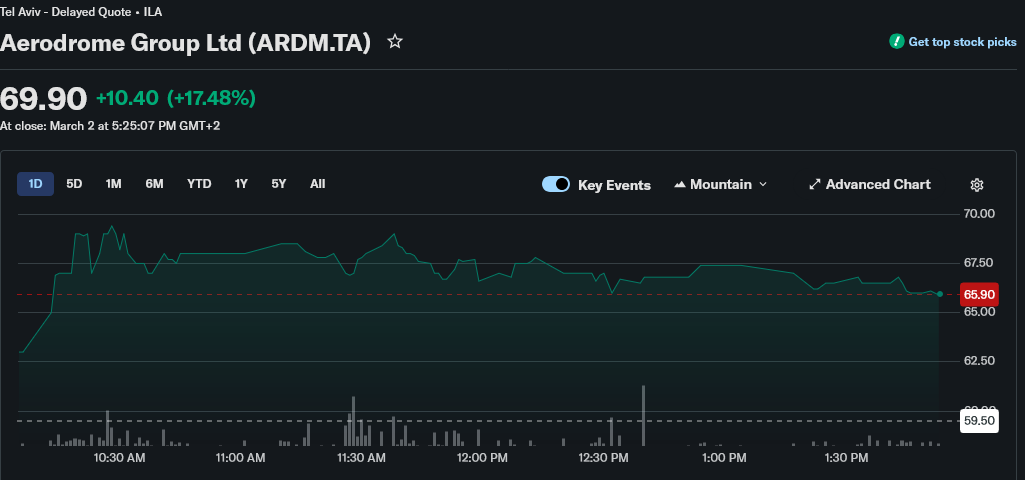1025x480 pixels.
Task: Open chart settings gear icon
Action: pos(977,185)
